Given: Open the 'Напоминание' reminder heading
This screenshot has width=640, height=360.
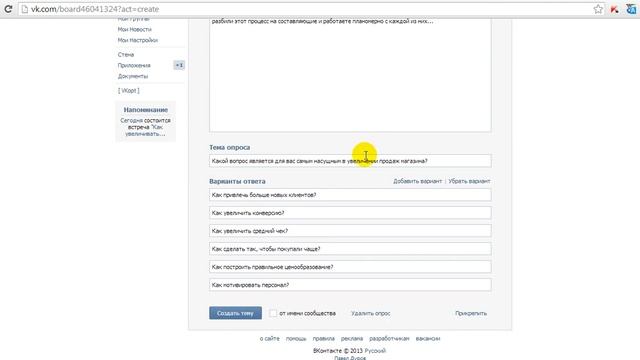Looking at the screenshot, I should pyautogui.click(x=145, y=110).
